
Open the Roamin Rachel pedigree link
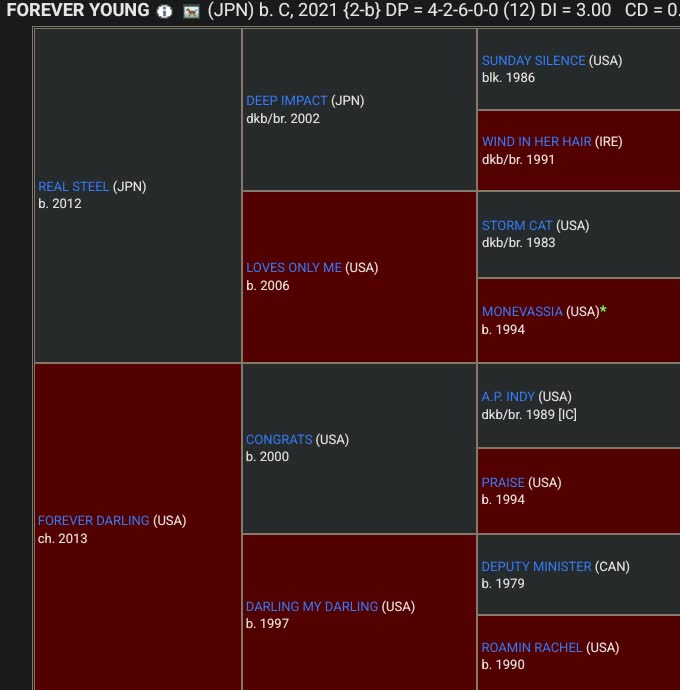tap(532, 648)
